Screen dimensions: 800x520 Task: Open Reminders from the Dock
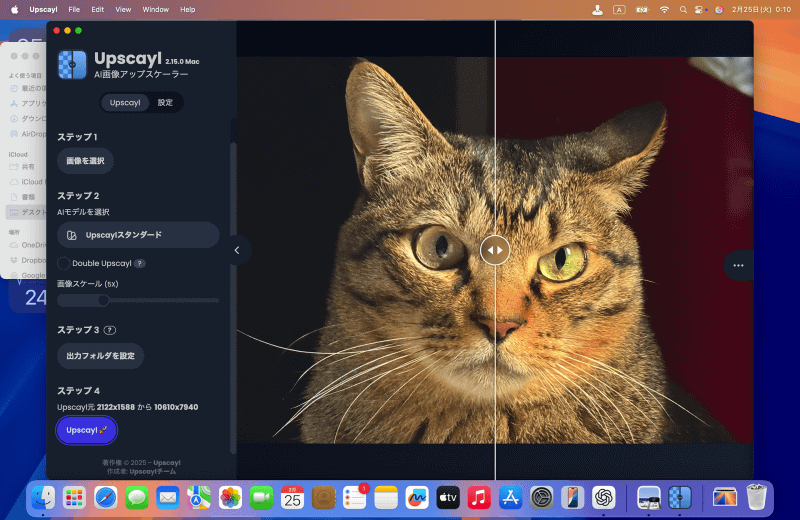(355, 498)
